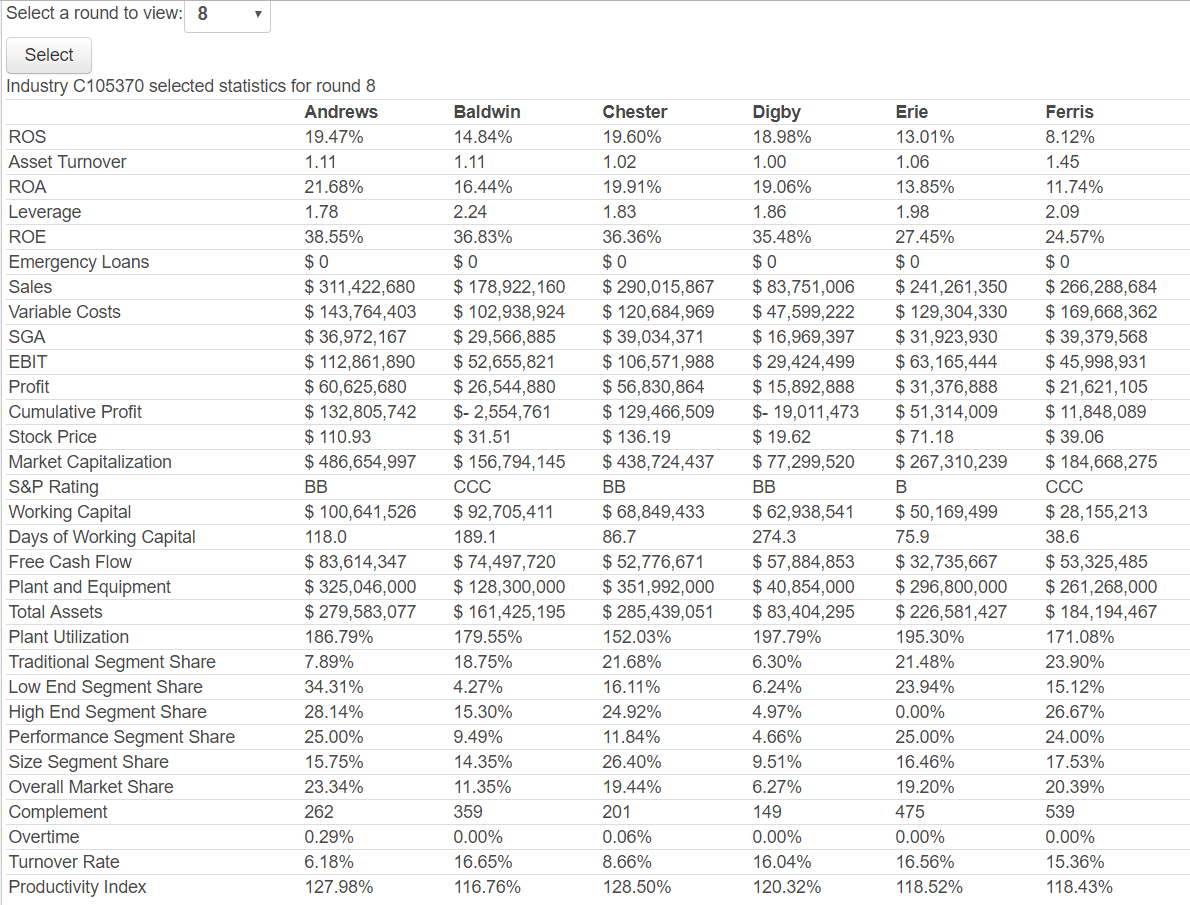
Task: Click Digby's Cumulative Profit value
Action: [805, 412]
